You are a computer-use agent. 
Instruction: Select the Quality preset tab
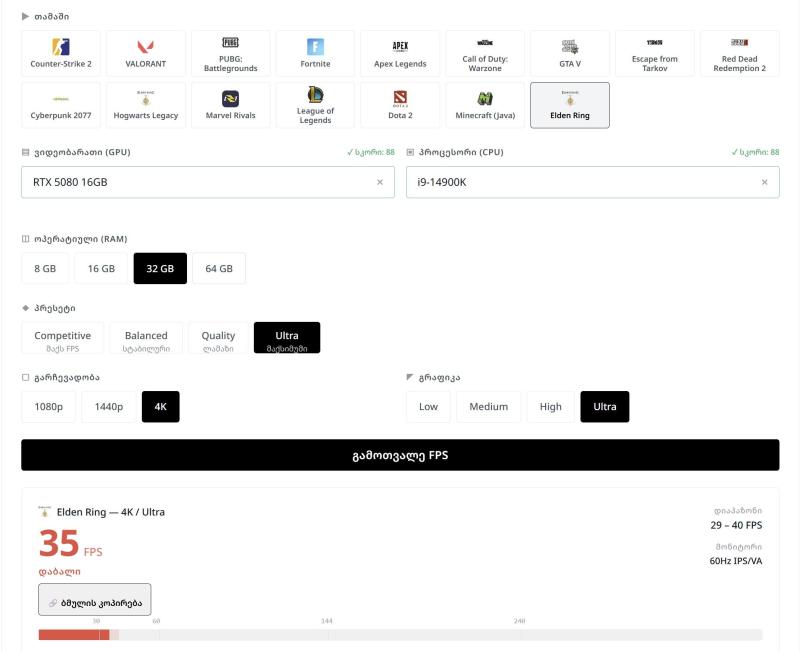(x=218, y=337)
